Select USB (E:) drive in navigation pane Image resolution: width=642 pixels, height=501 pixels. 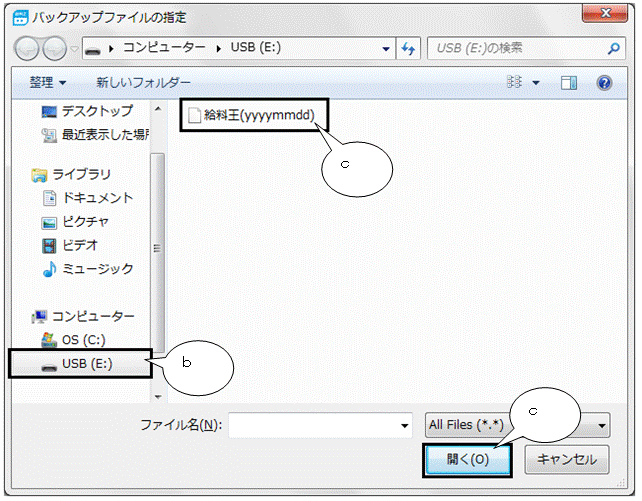(x=81, y=363)
